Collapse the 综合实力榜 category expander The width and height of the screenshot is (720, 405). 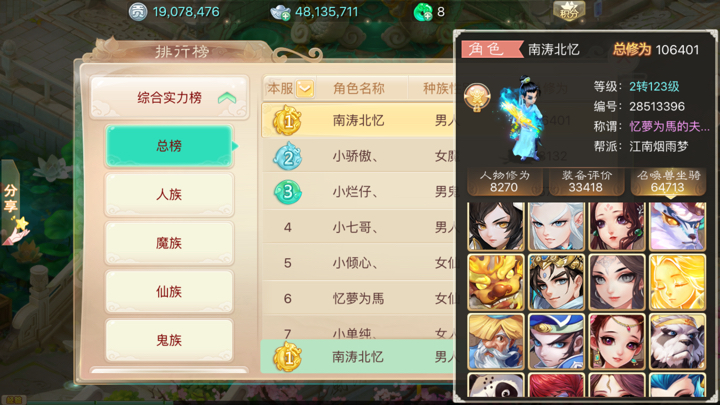[x=227, y=98]
